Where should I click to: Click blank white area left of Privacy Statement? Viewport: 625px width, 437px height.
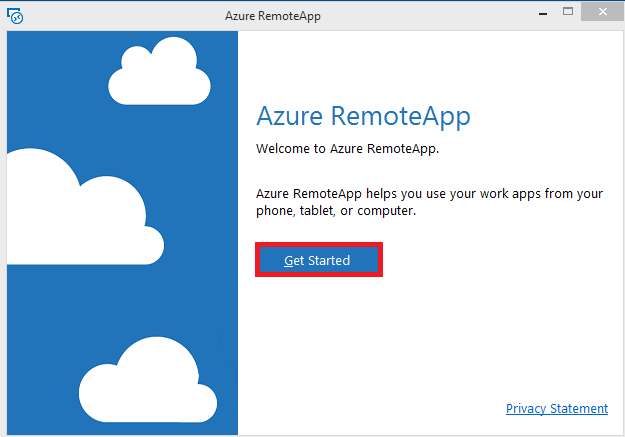380,408
